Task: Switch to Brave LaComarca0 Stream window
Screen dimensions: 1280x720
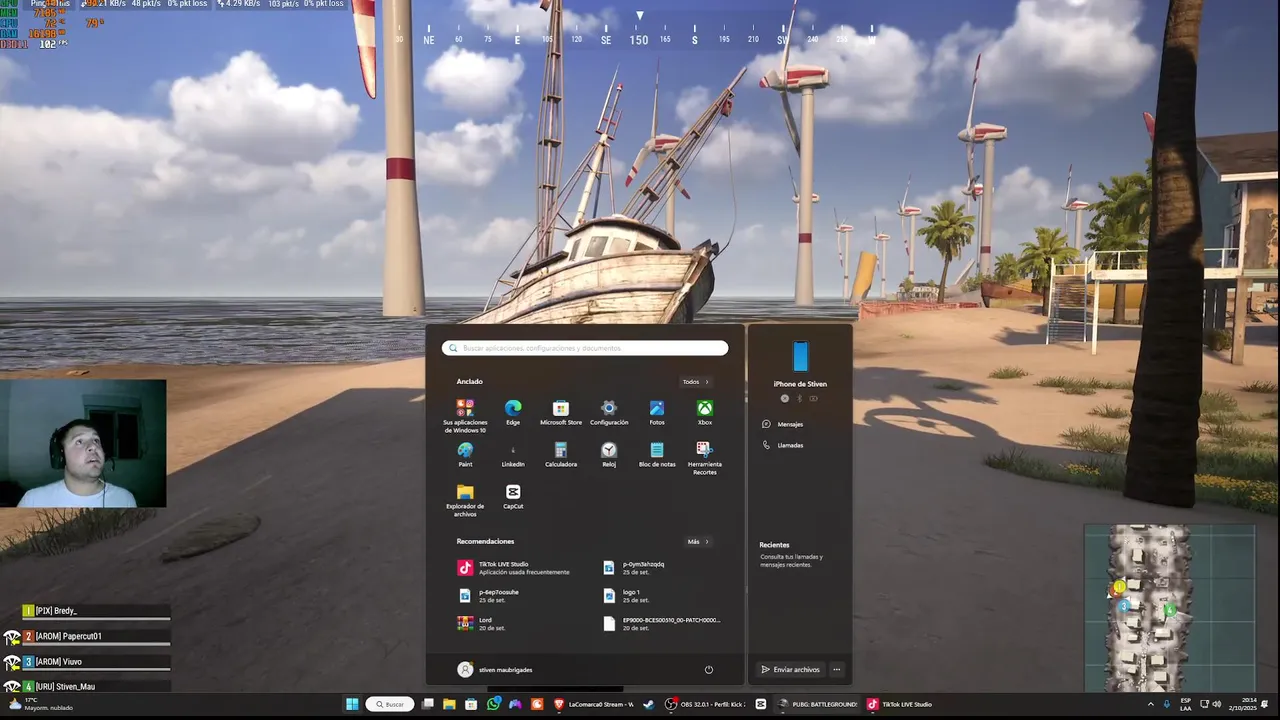Action: click(594, 704)
